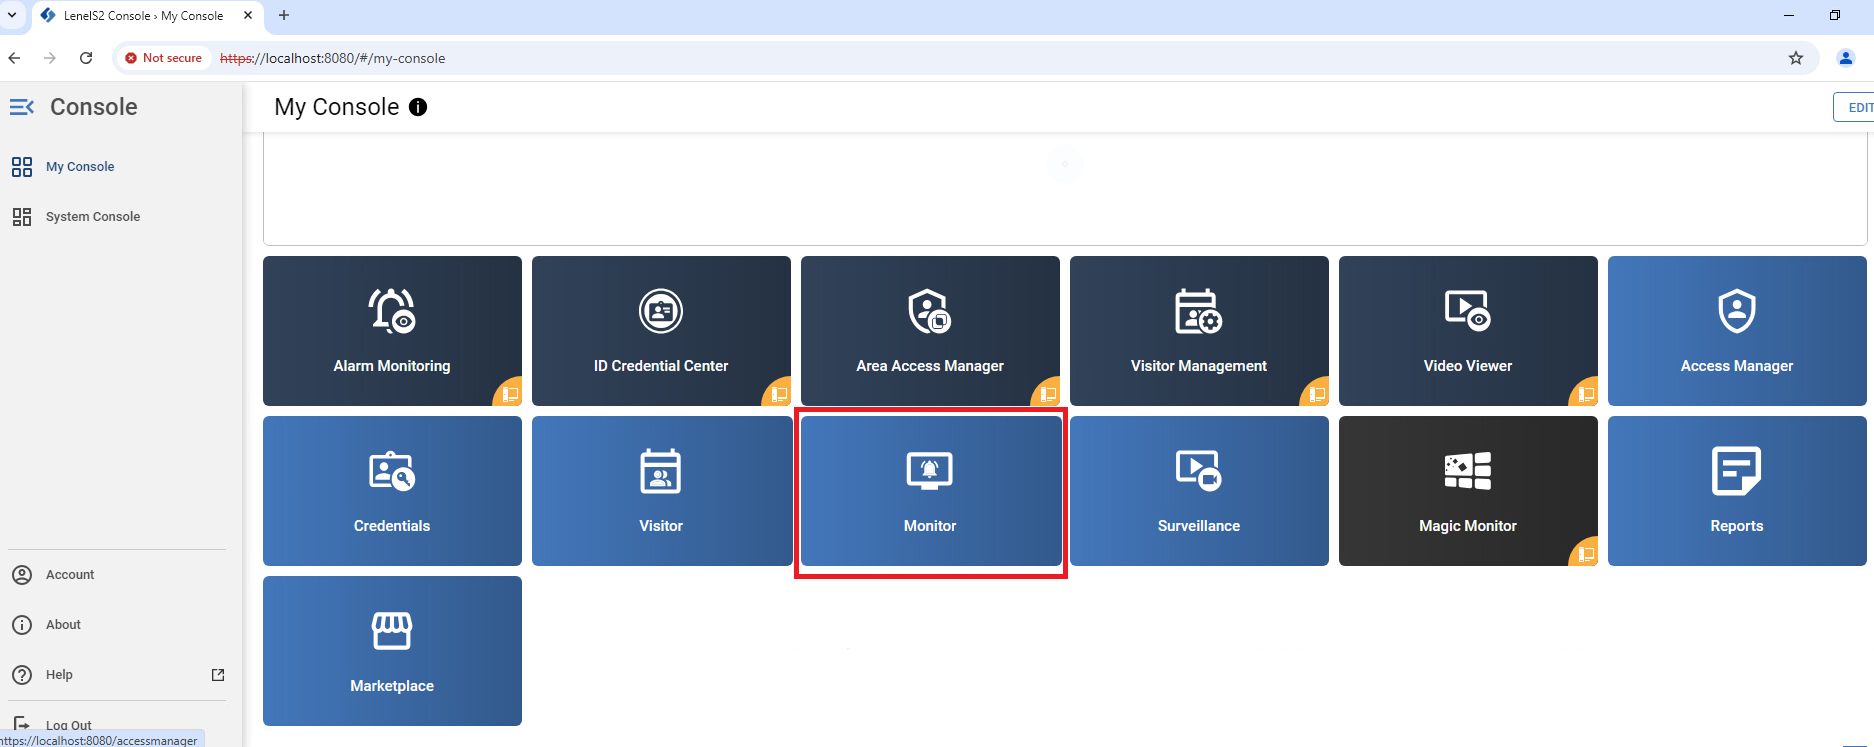Viewport: 1874px width, 747px height.
Task: Click the info icon beside My Console
Action: click(418, 107)
